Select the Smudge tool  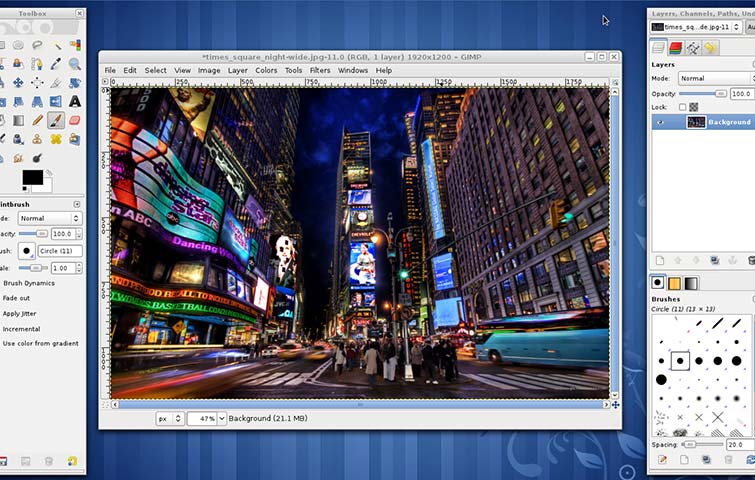click(x=18, y=158)
